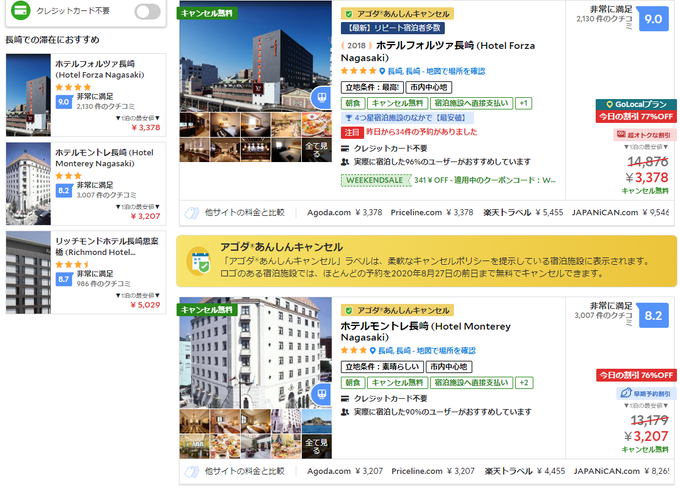Image resolution: width=680 pixels, height=488 pixels.
Task: Click Forza 宿泊施設へ直接支払い tag
Action: click(471, 103)
